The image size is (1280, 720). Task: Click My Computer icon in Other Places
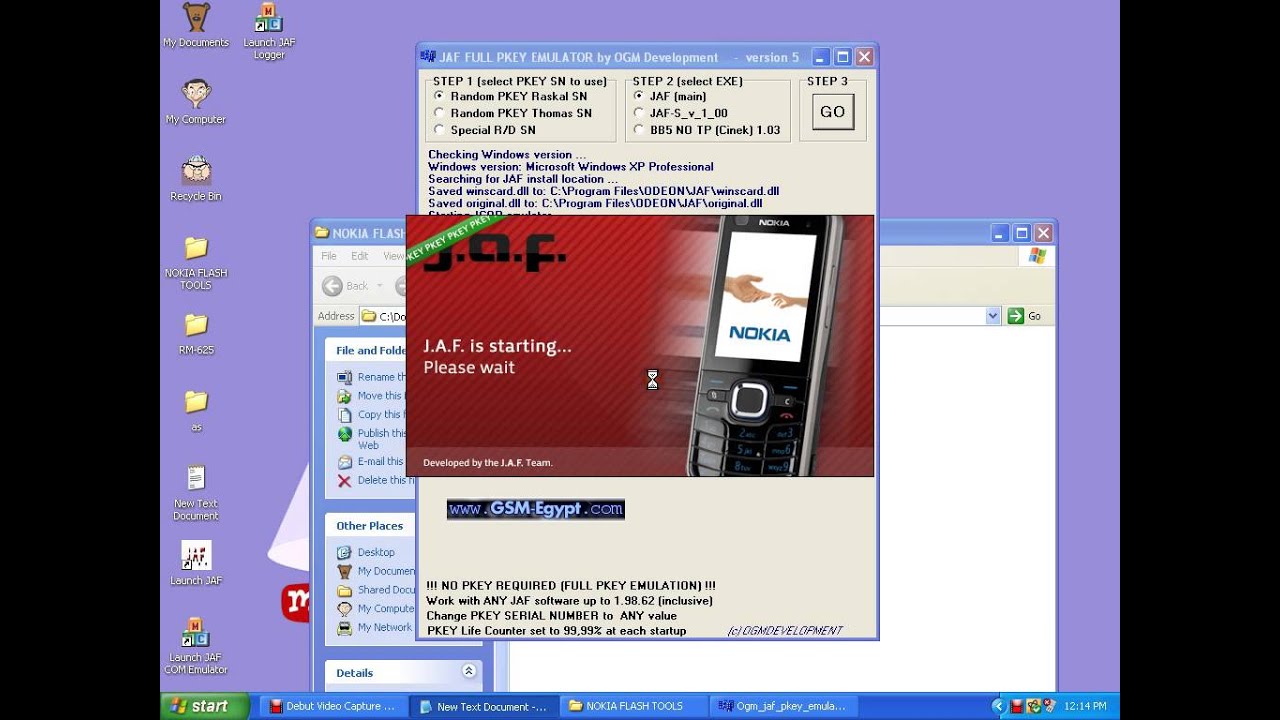pos(344,609)
